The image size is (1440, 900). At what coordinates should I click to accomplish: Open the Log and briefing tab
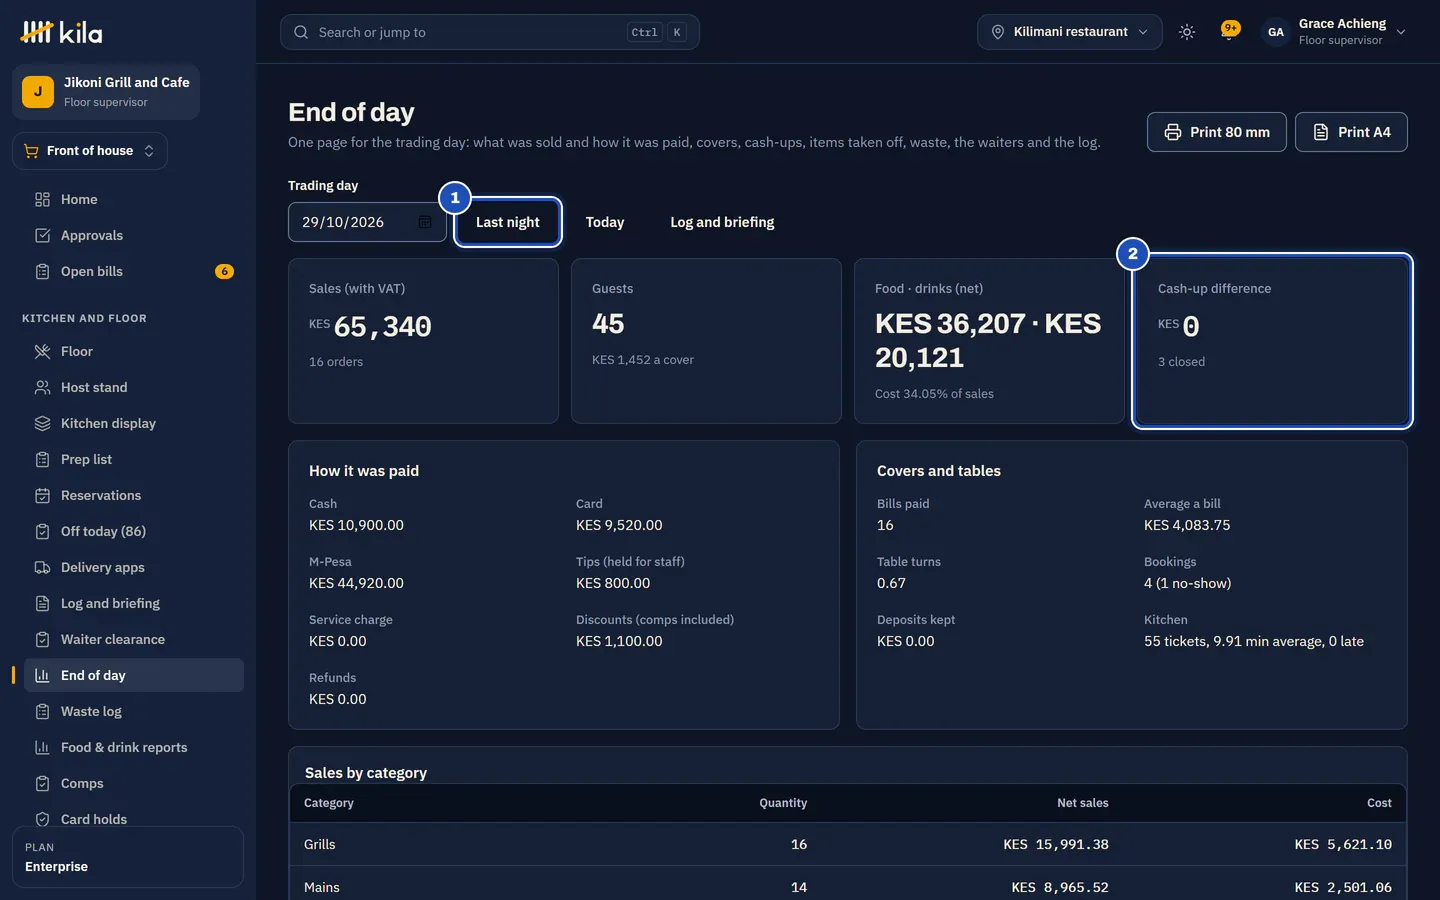pyautogui.click(x=722, y=222)
